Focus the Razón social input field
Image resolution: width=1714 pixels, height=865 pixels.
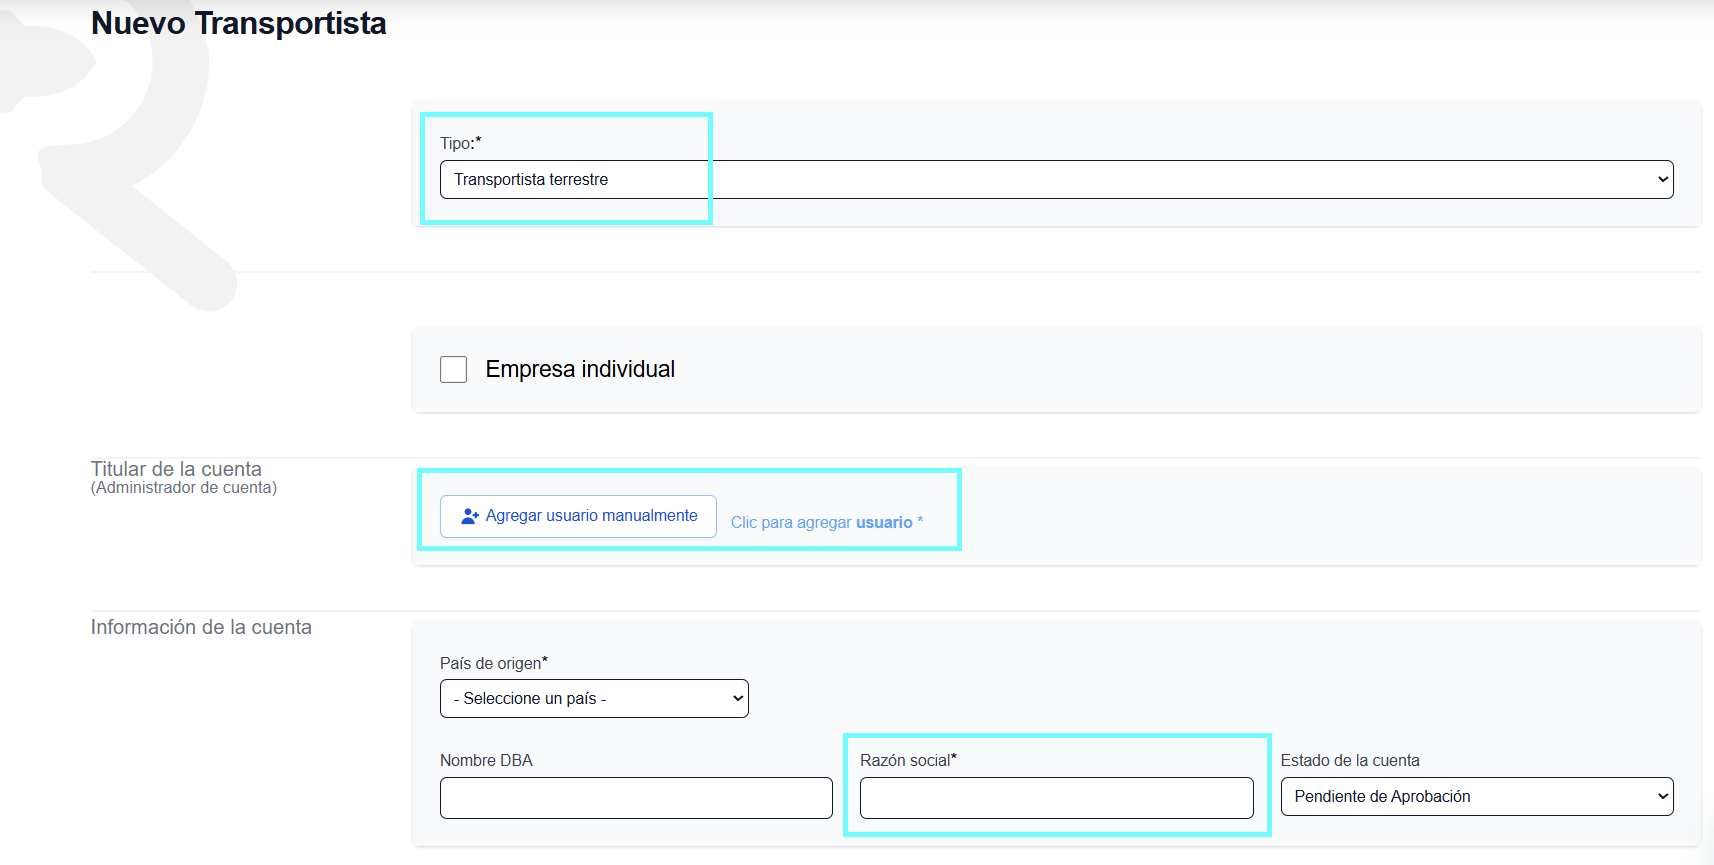[x=1056, y=798]
